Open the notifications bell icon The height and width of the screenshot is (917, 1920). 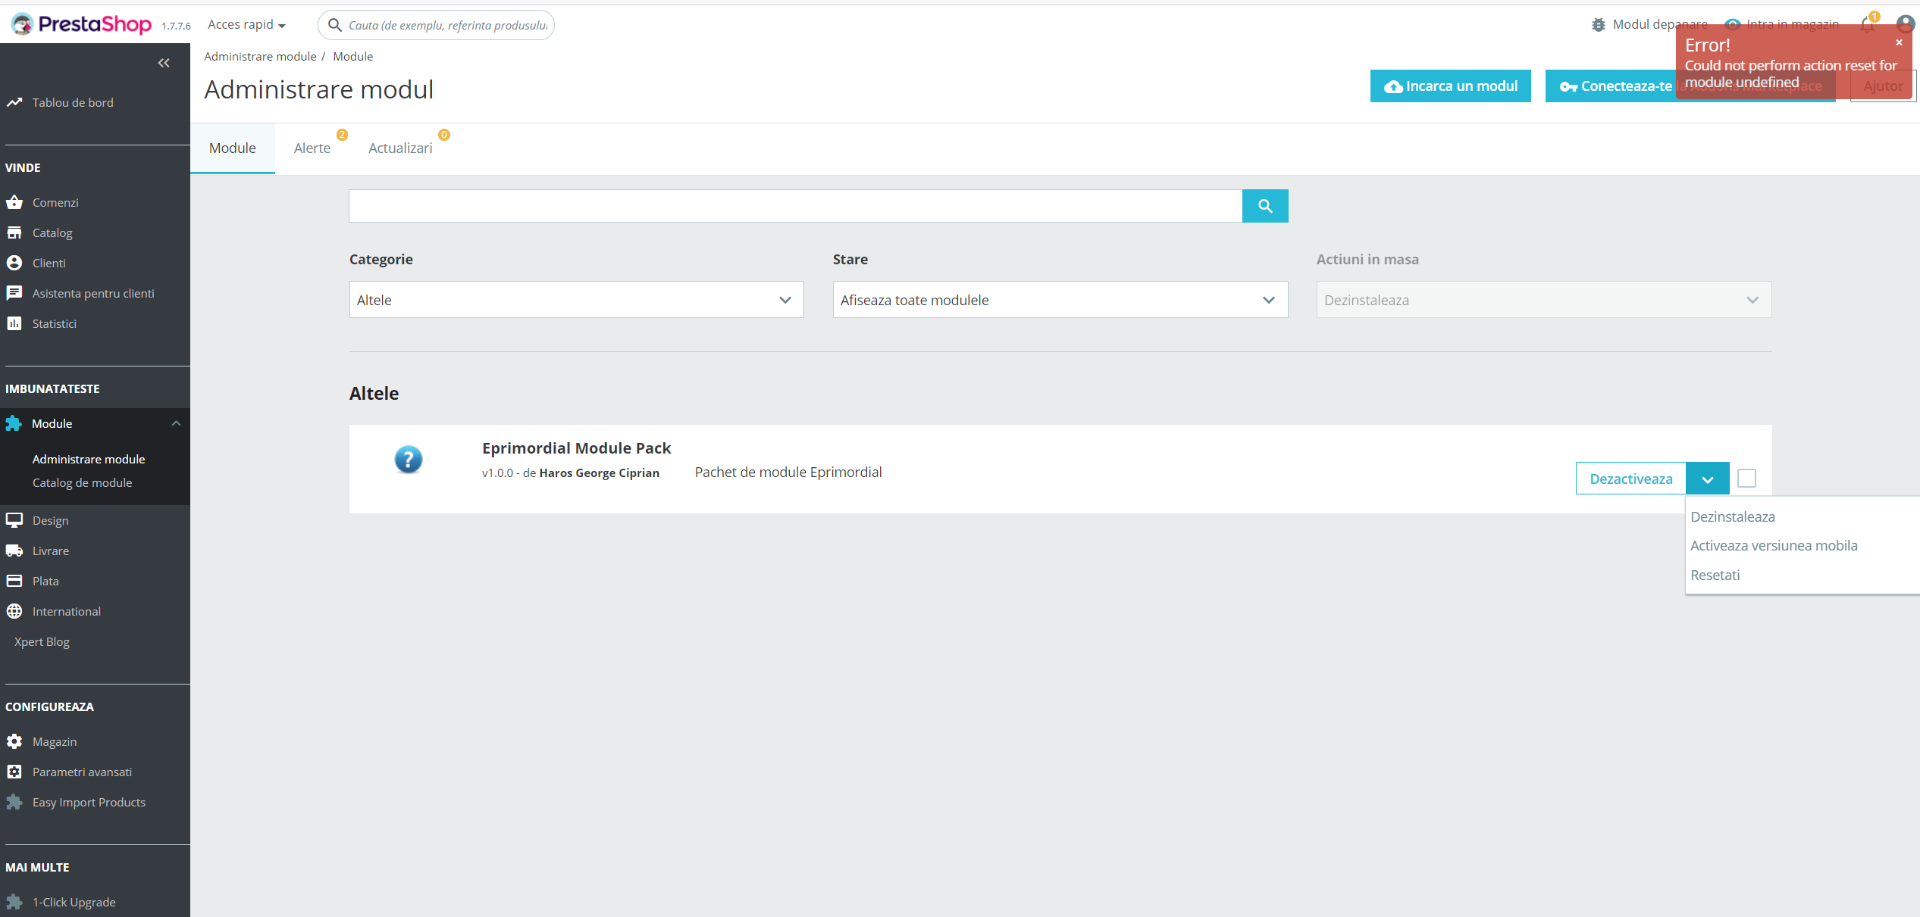pyautogui.click(x=1867, y=24)
